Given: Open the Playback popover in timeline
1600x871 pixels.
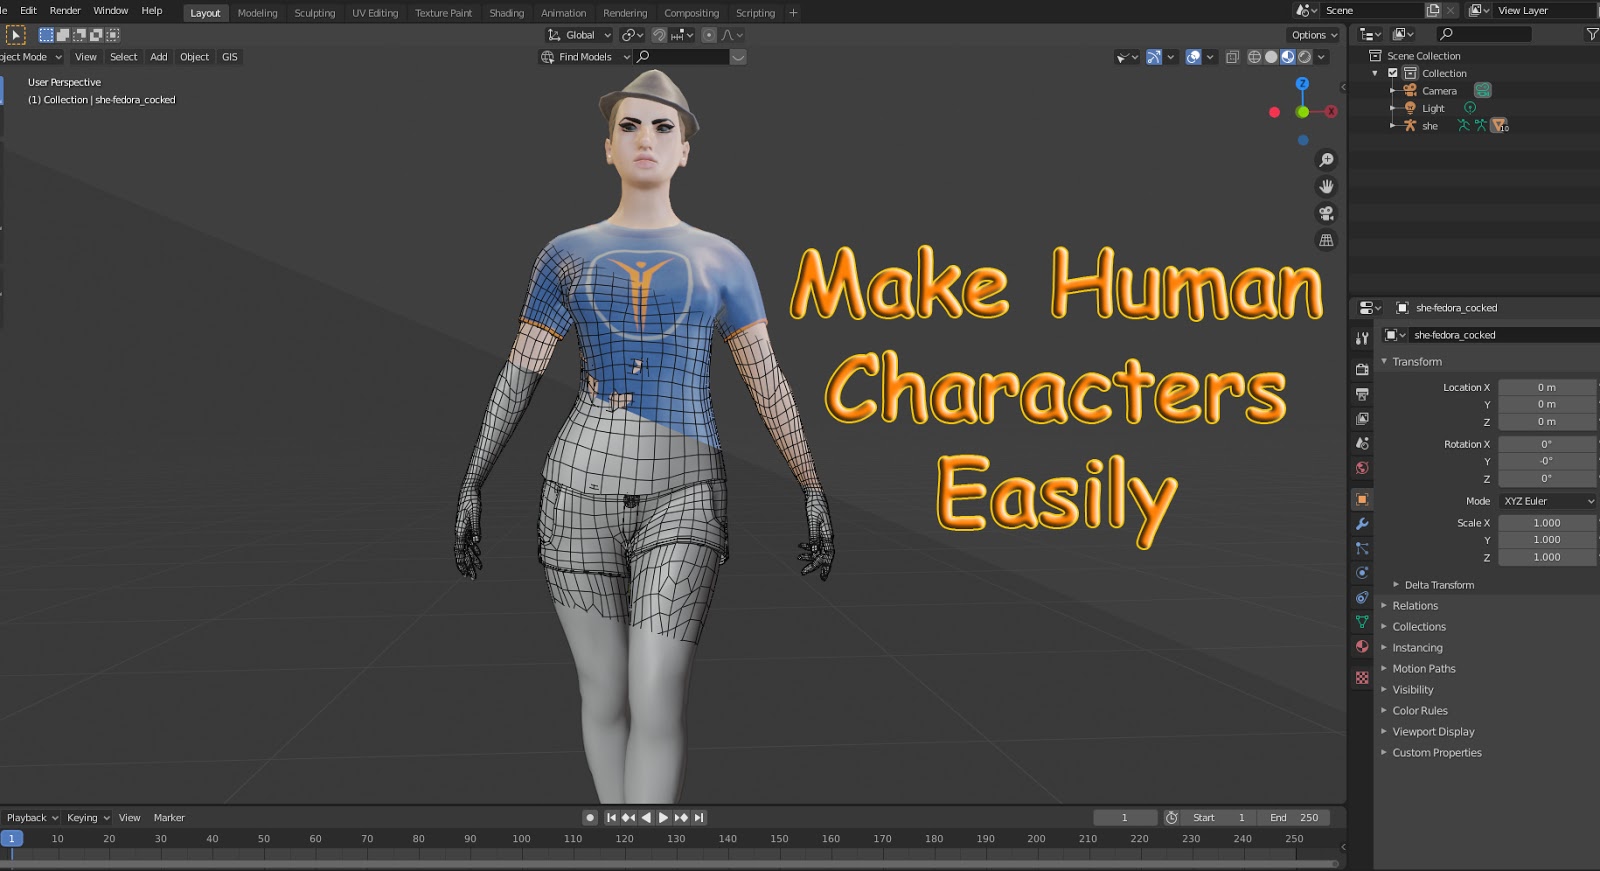Looking at the screenshot, I should [30, 818].
